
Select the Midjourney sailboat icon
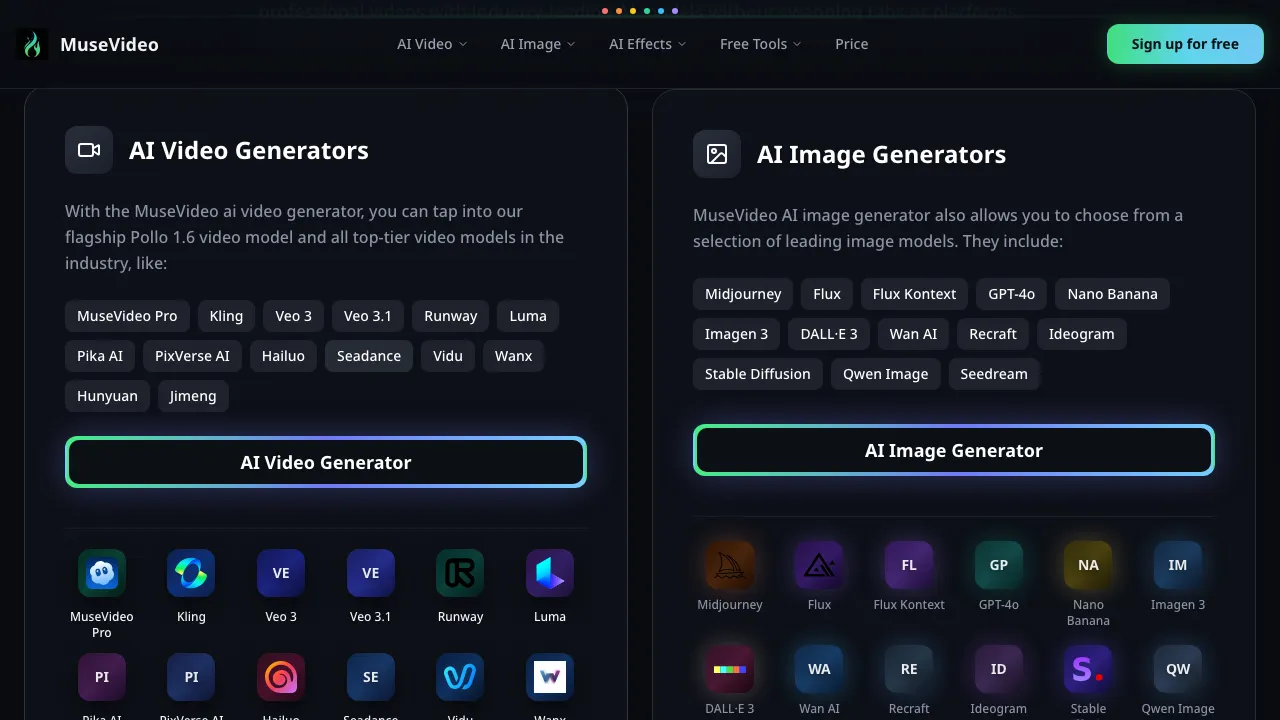[730, 565]
